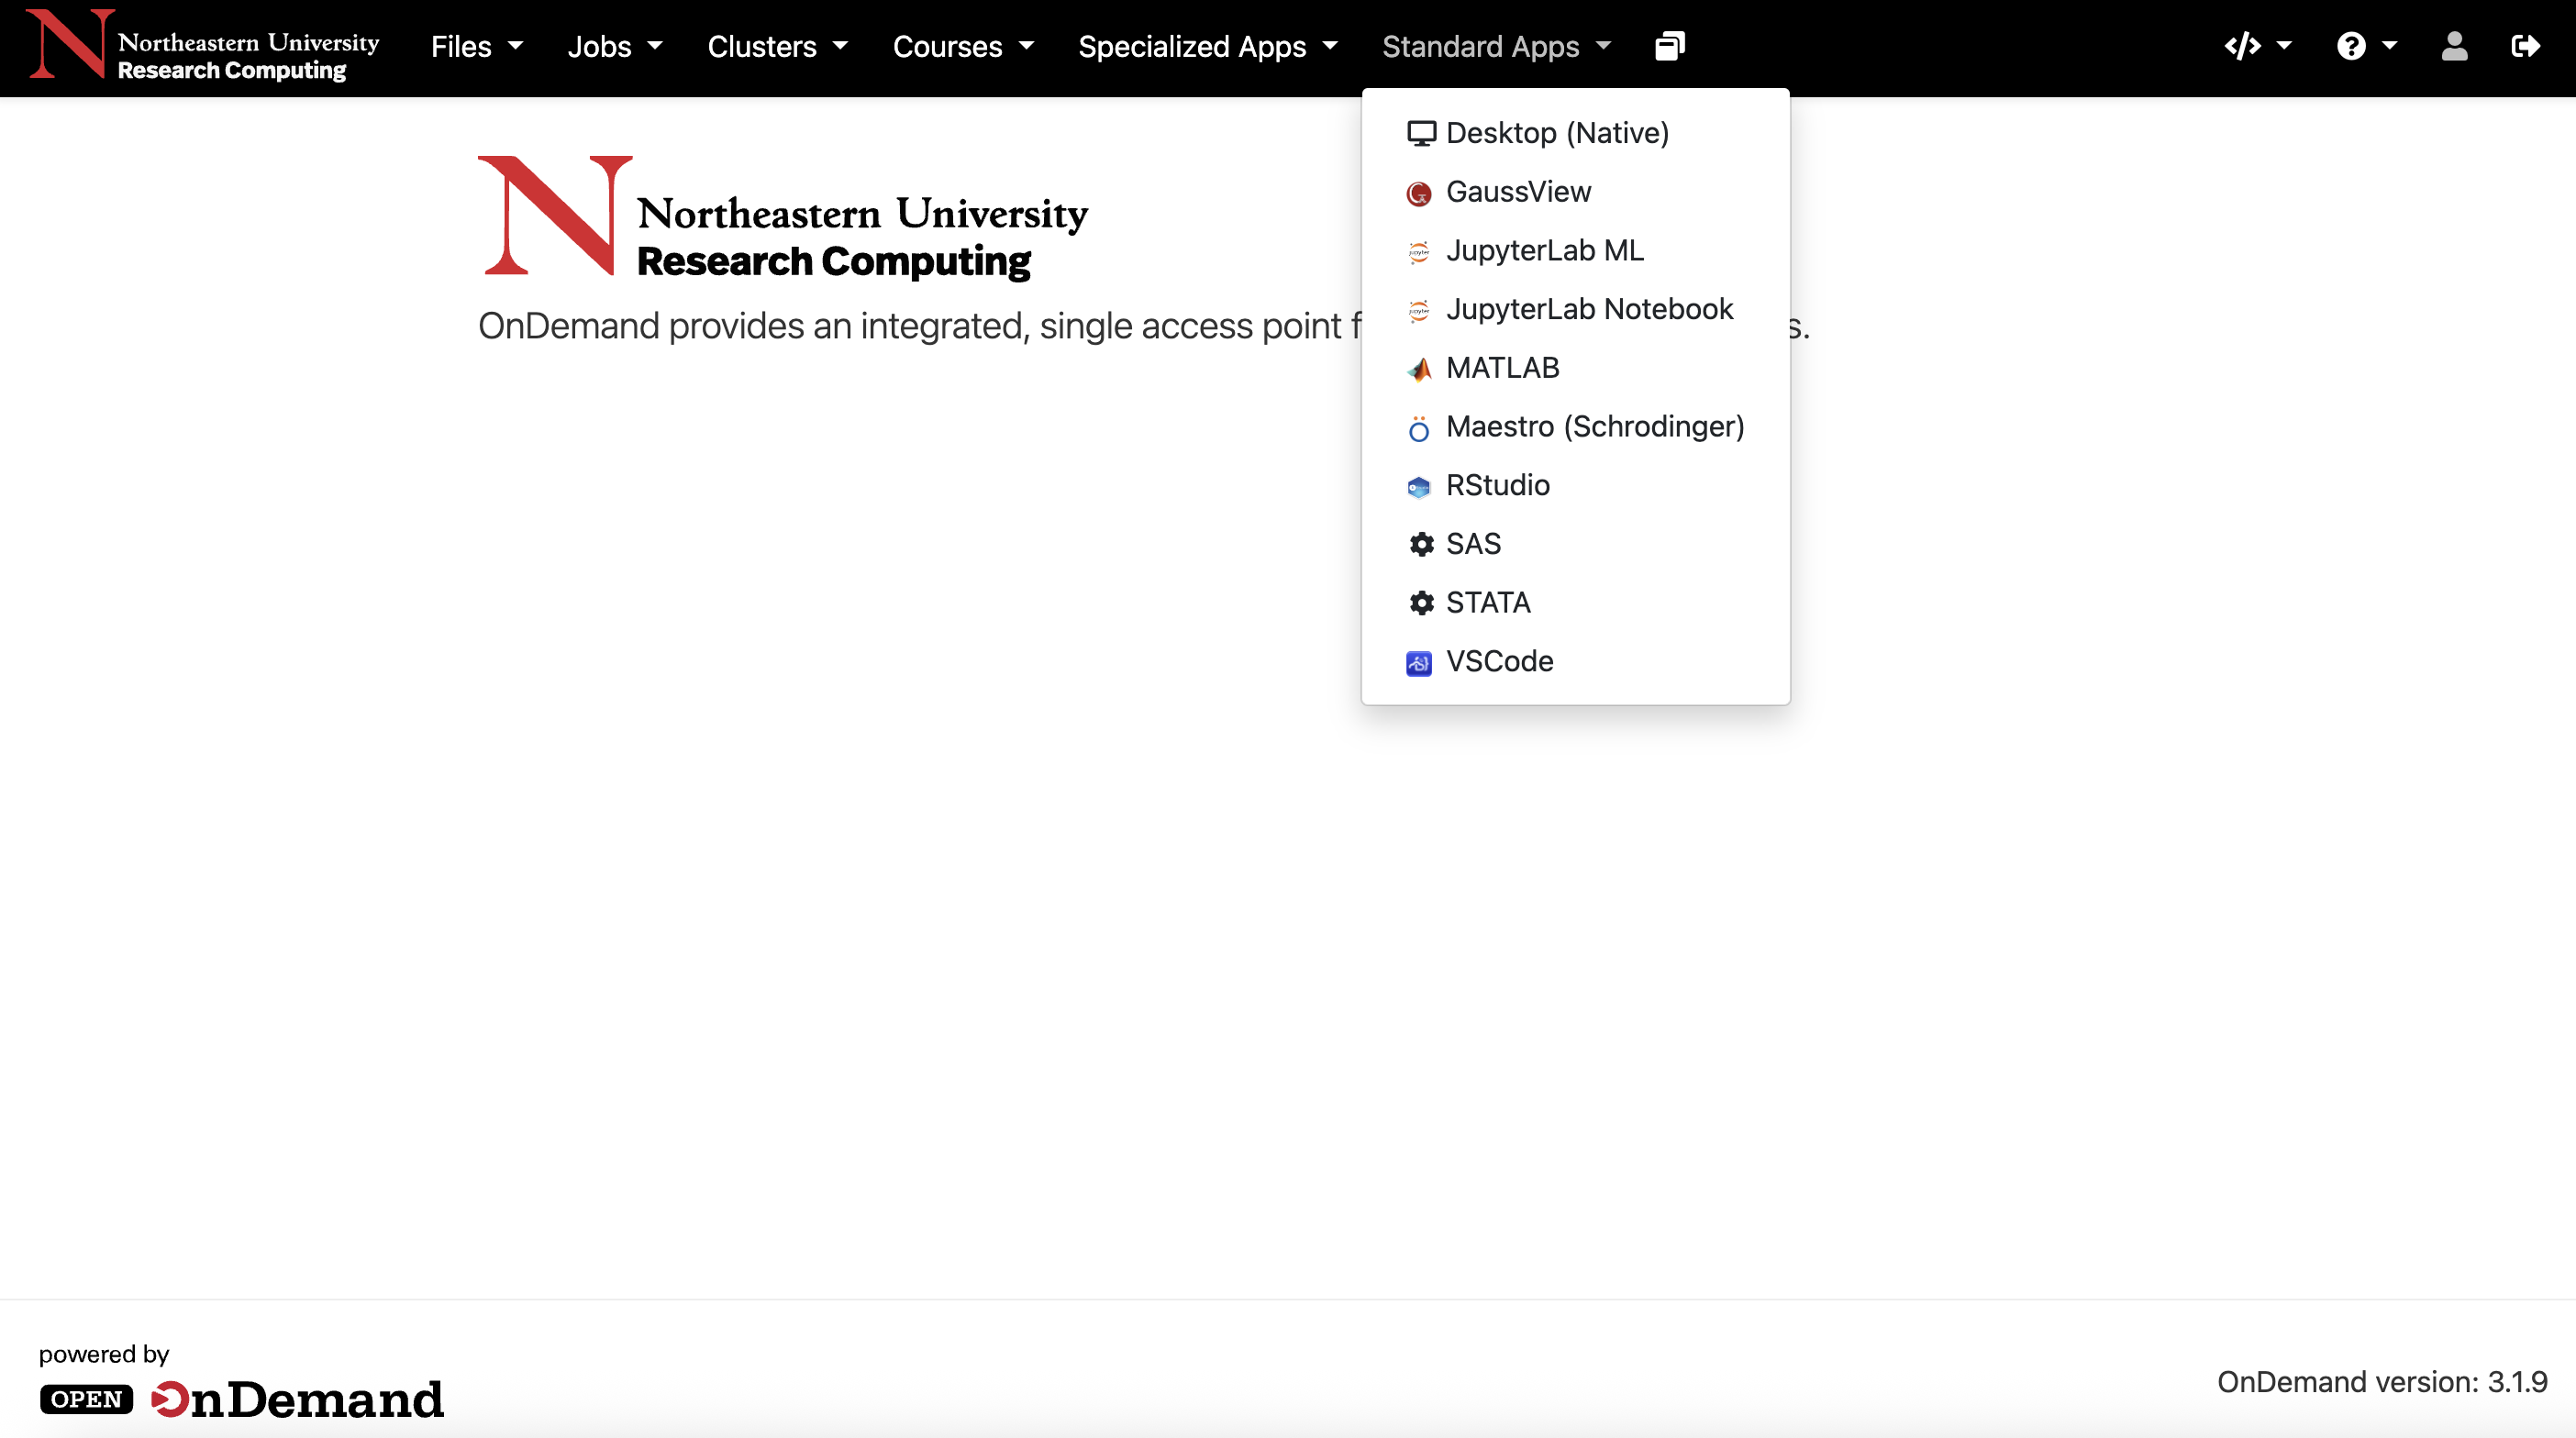
Task: Click the Open OnDemand footer logo
Action: pos(242,1398)
